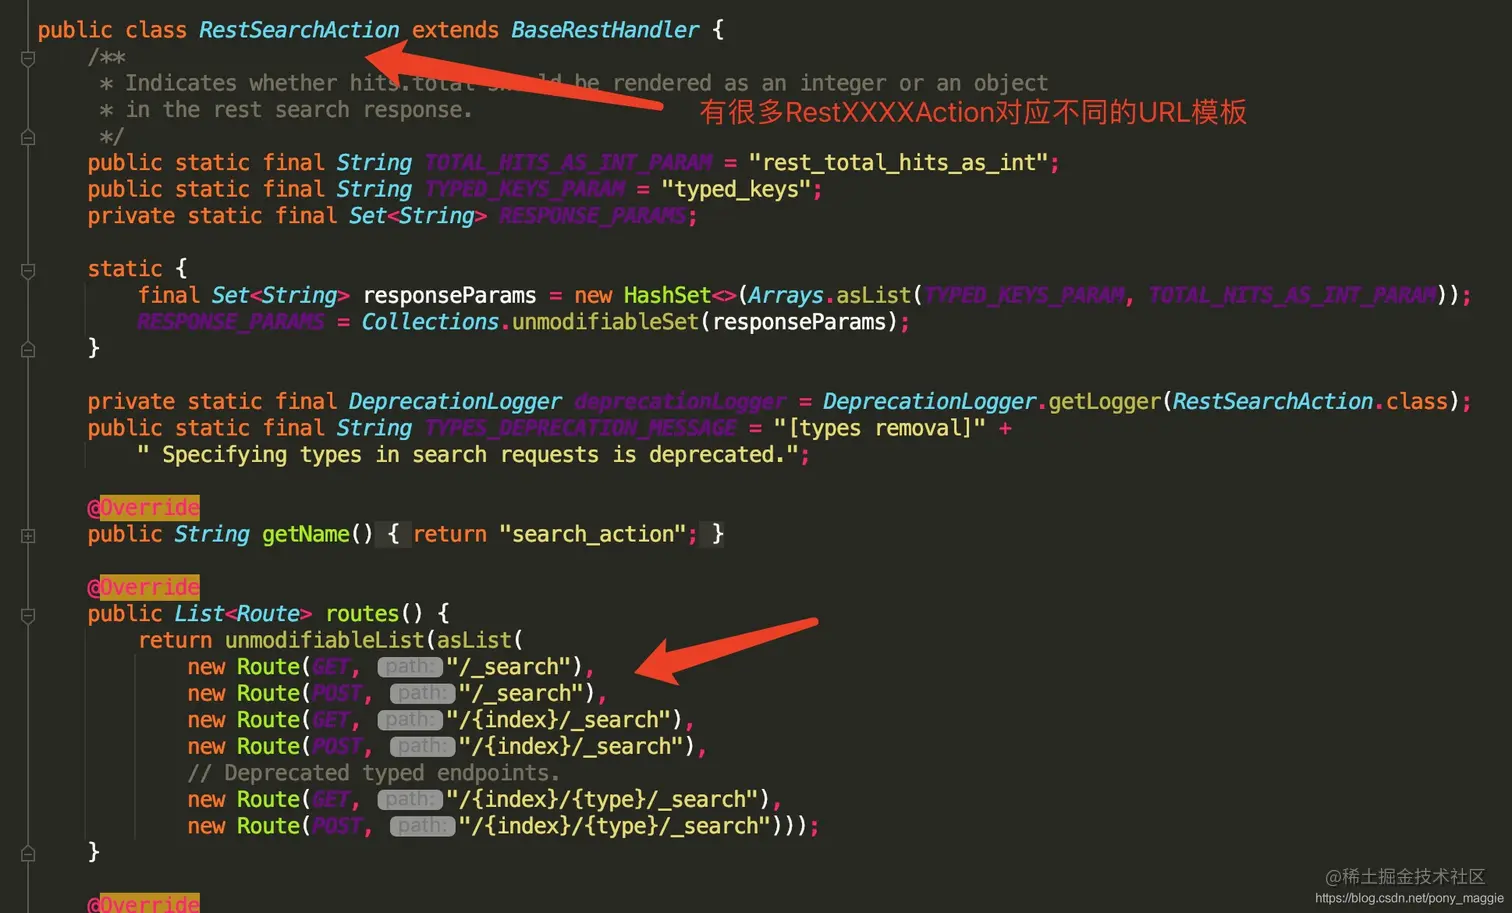Click "/{index}/{type}/_search" in the GET Route
1512x913 pixels.
tap(603, 799)
